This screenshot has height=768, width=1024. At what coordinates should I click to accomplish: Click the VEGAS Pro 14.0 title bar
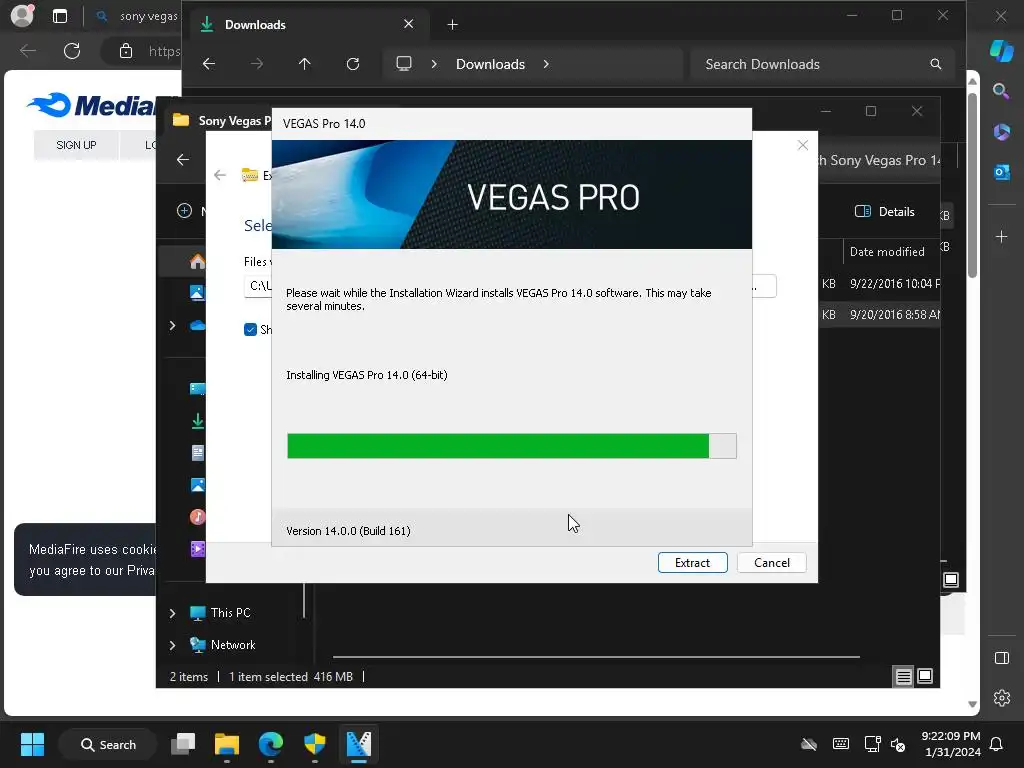(511, 123)
